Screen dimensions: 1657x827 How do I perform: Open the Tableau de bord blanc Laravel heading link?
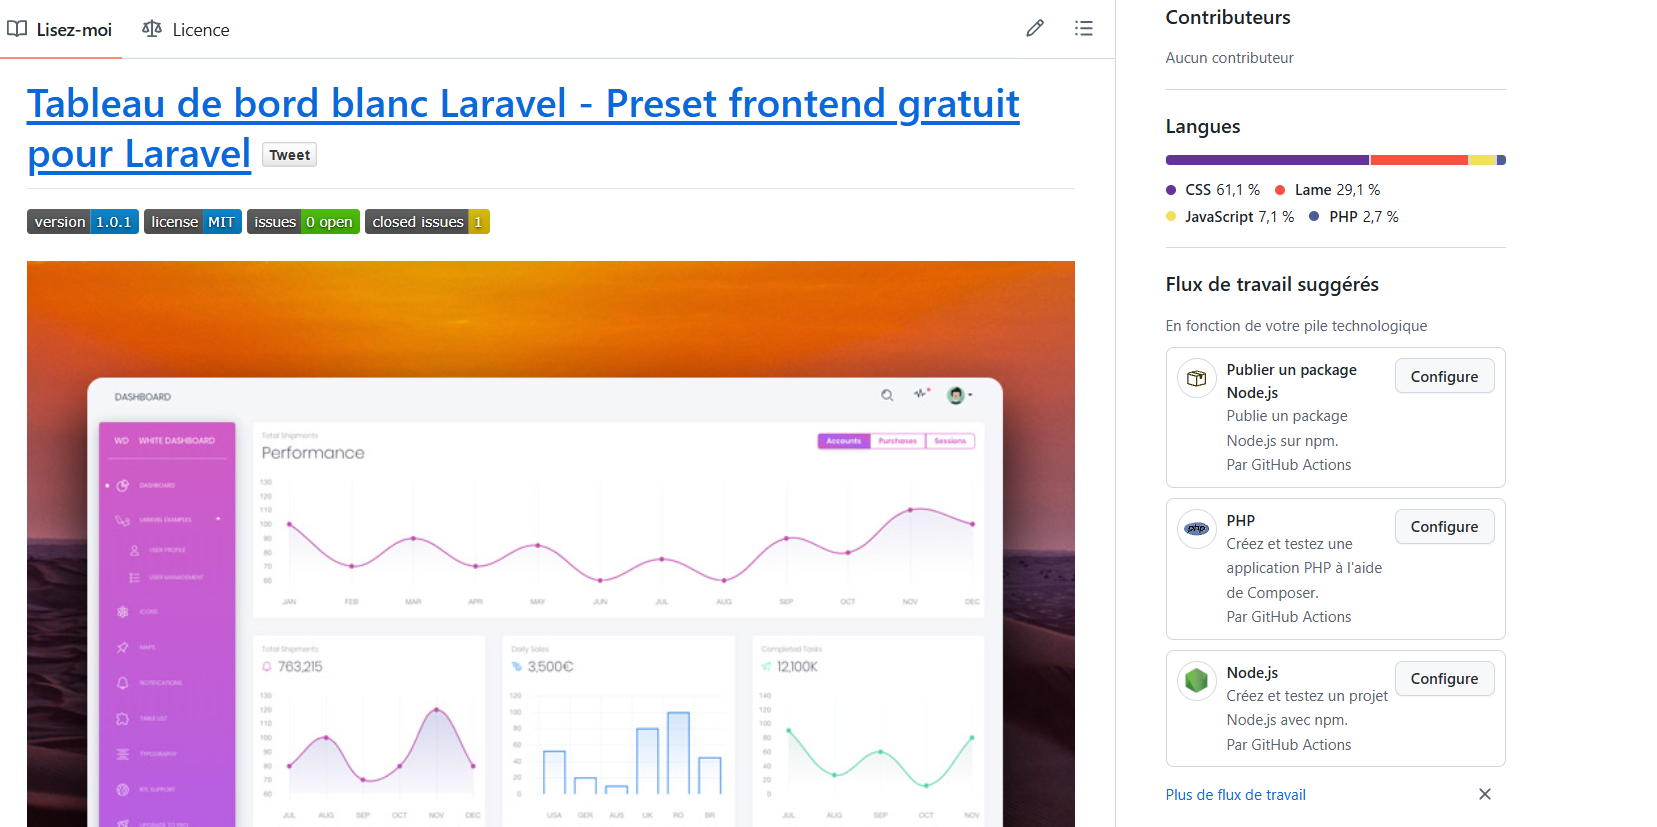click(523, 128)
